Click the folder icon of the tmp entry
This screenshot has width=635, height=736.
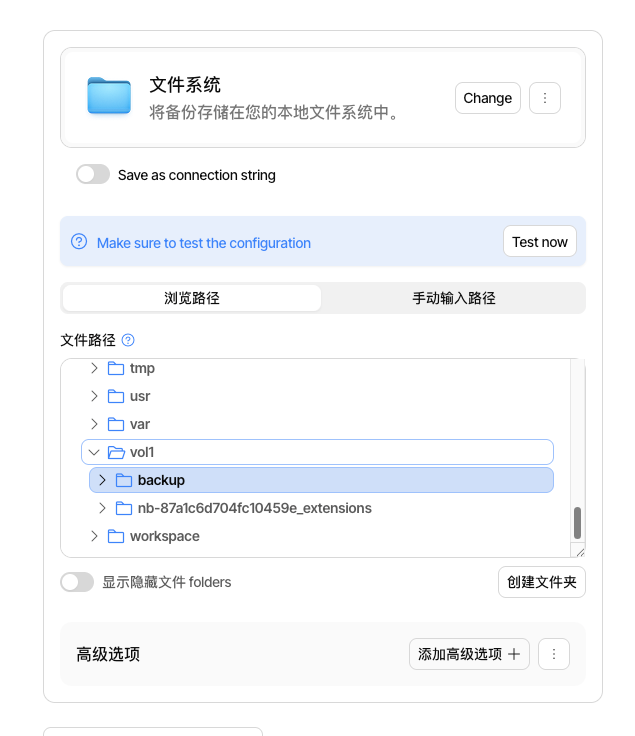point(116,368)
